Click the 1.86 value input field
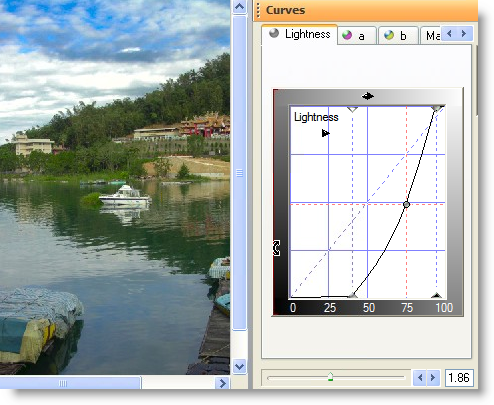 click(459, 378)
